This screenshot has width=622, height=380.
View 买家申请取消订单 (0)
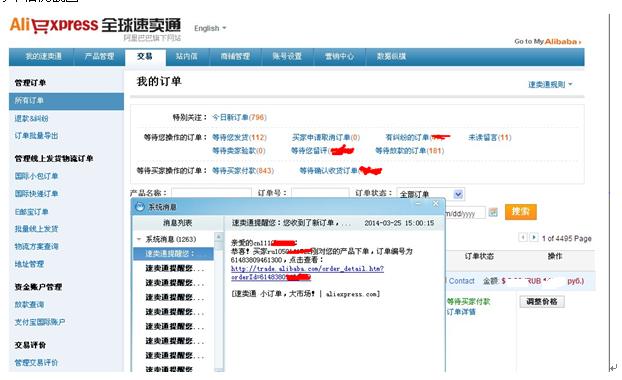coord(326,137)
